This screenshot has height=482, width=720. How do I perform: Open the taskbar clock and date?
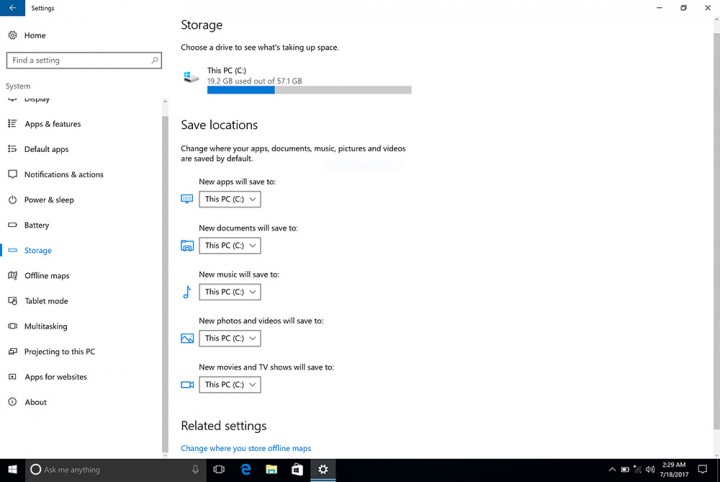click(x=674, y=469)
